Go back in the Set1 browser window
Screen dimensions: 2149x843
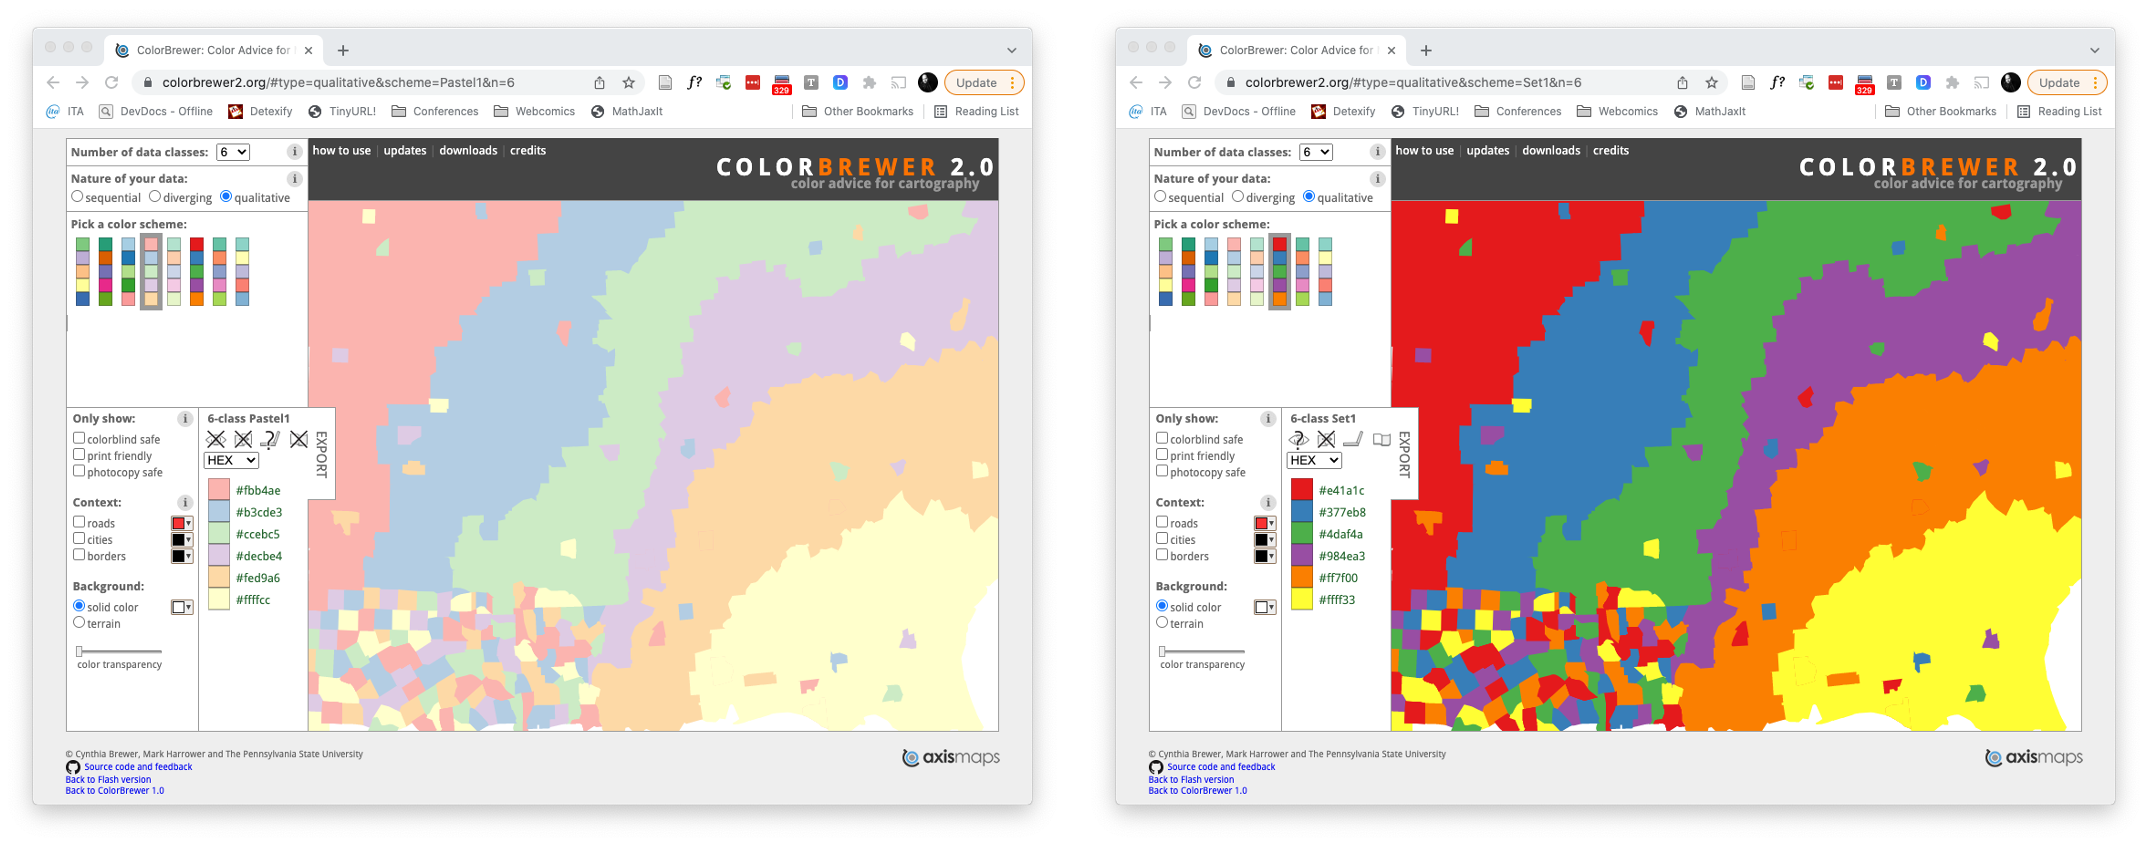1136,83
